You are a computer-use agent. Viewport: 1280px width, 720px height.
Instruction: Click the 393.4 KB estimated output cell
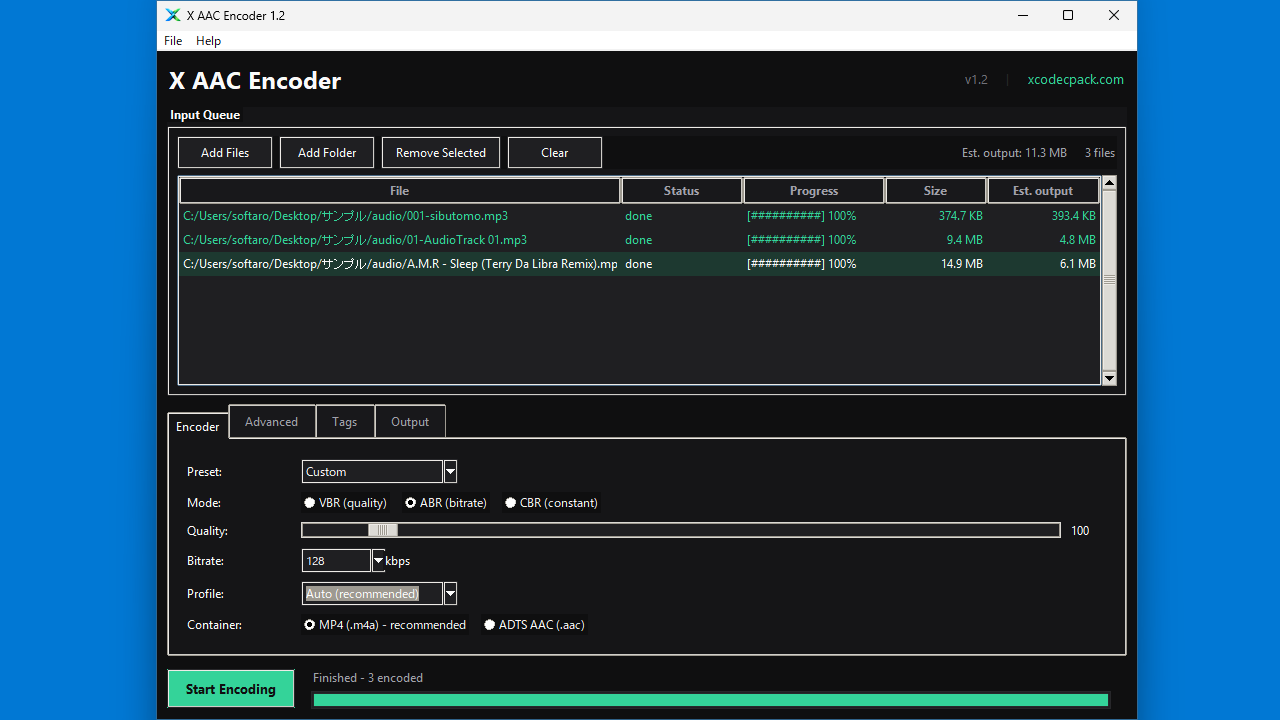click(1073, 216)
